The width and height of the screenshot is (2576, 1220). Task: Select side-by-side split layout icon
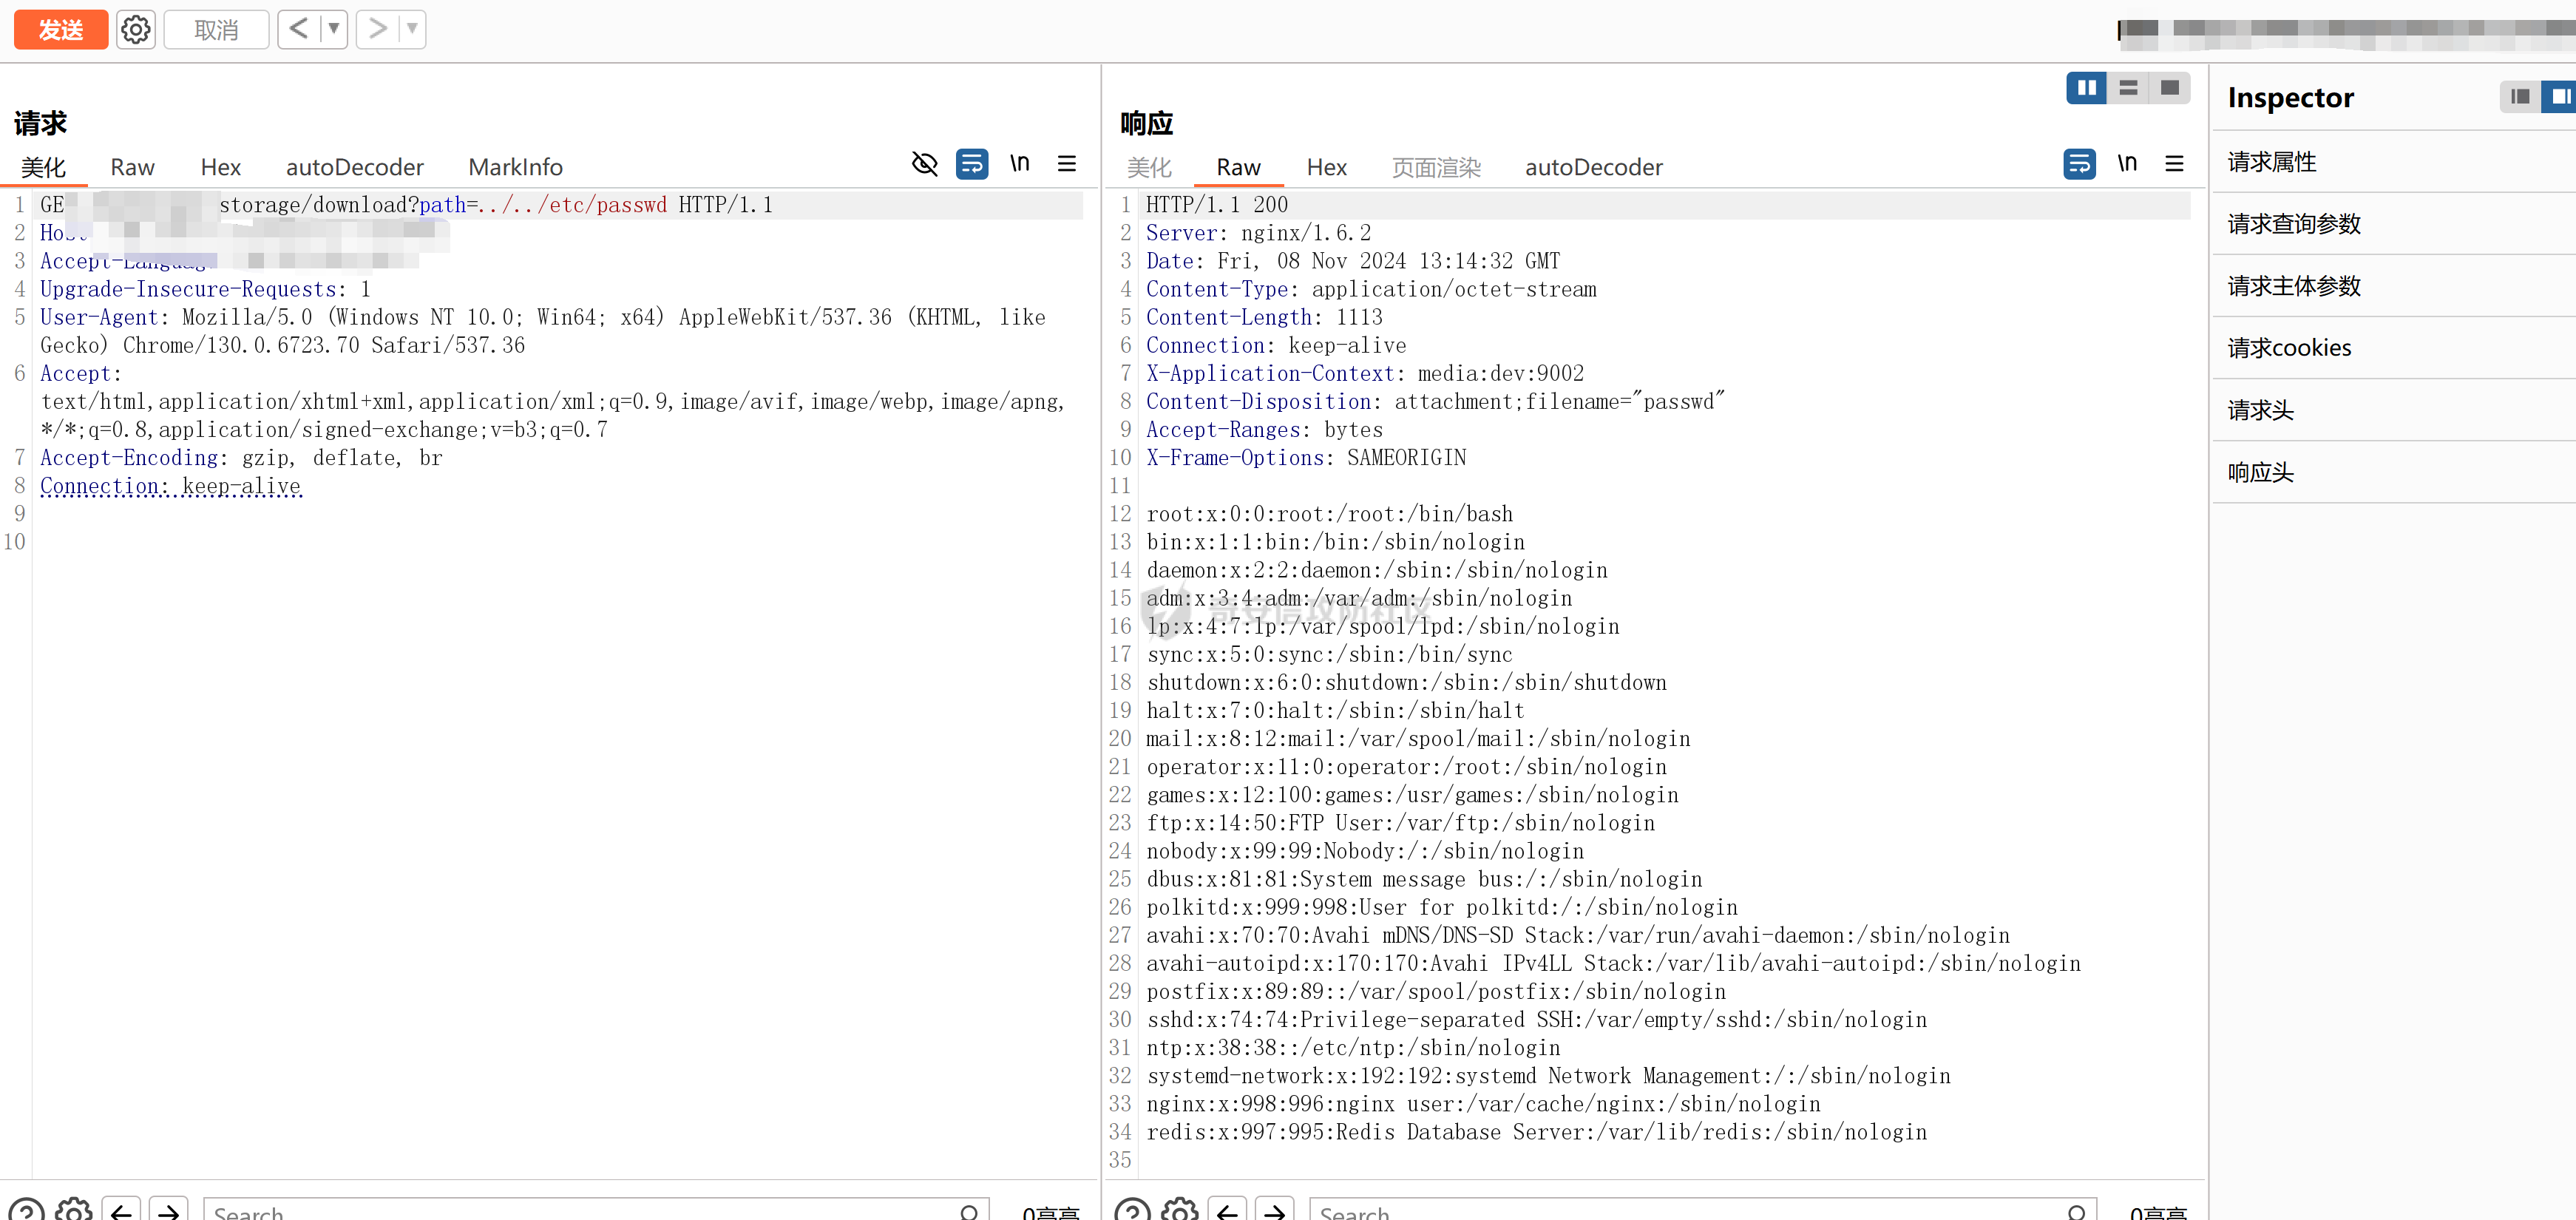2086,88
